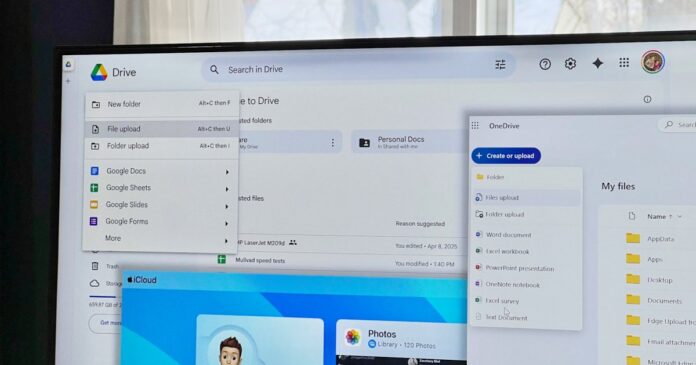
Task: Create a OneNote notebook in OneDrive
Action: [526, 285]
